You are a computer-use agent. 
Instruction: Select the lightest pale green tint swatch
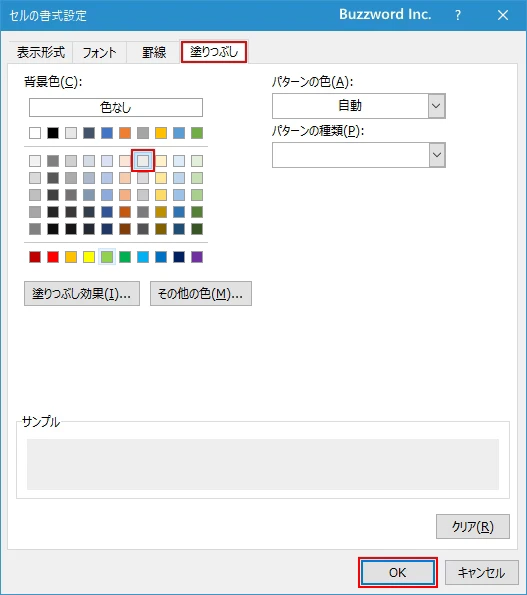(x=197, y=161)
